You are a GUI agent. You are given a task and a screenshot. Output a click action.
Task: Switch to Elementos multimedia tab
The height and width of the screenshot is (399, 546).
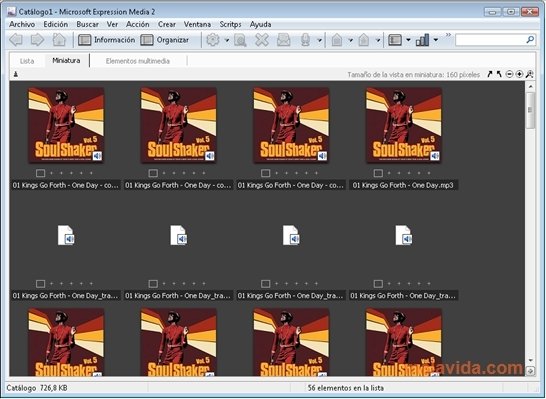[x=138, y=61]
